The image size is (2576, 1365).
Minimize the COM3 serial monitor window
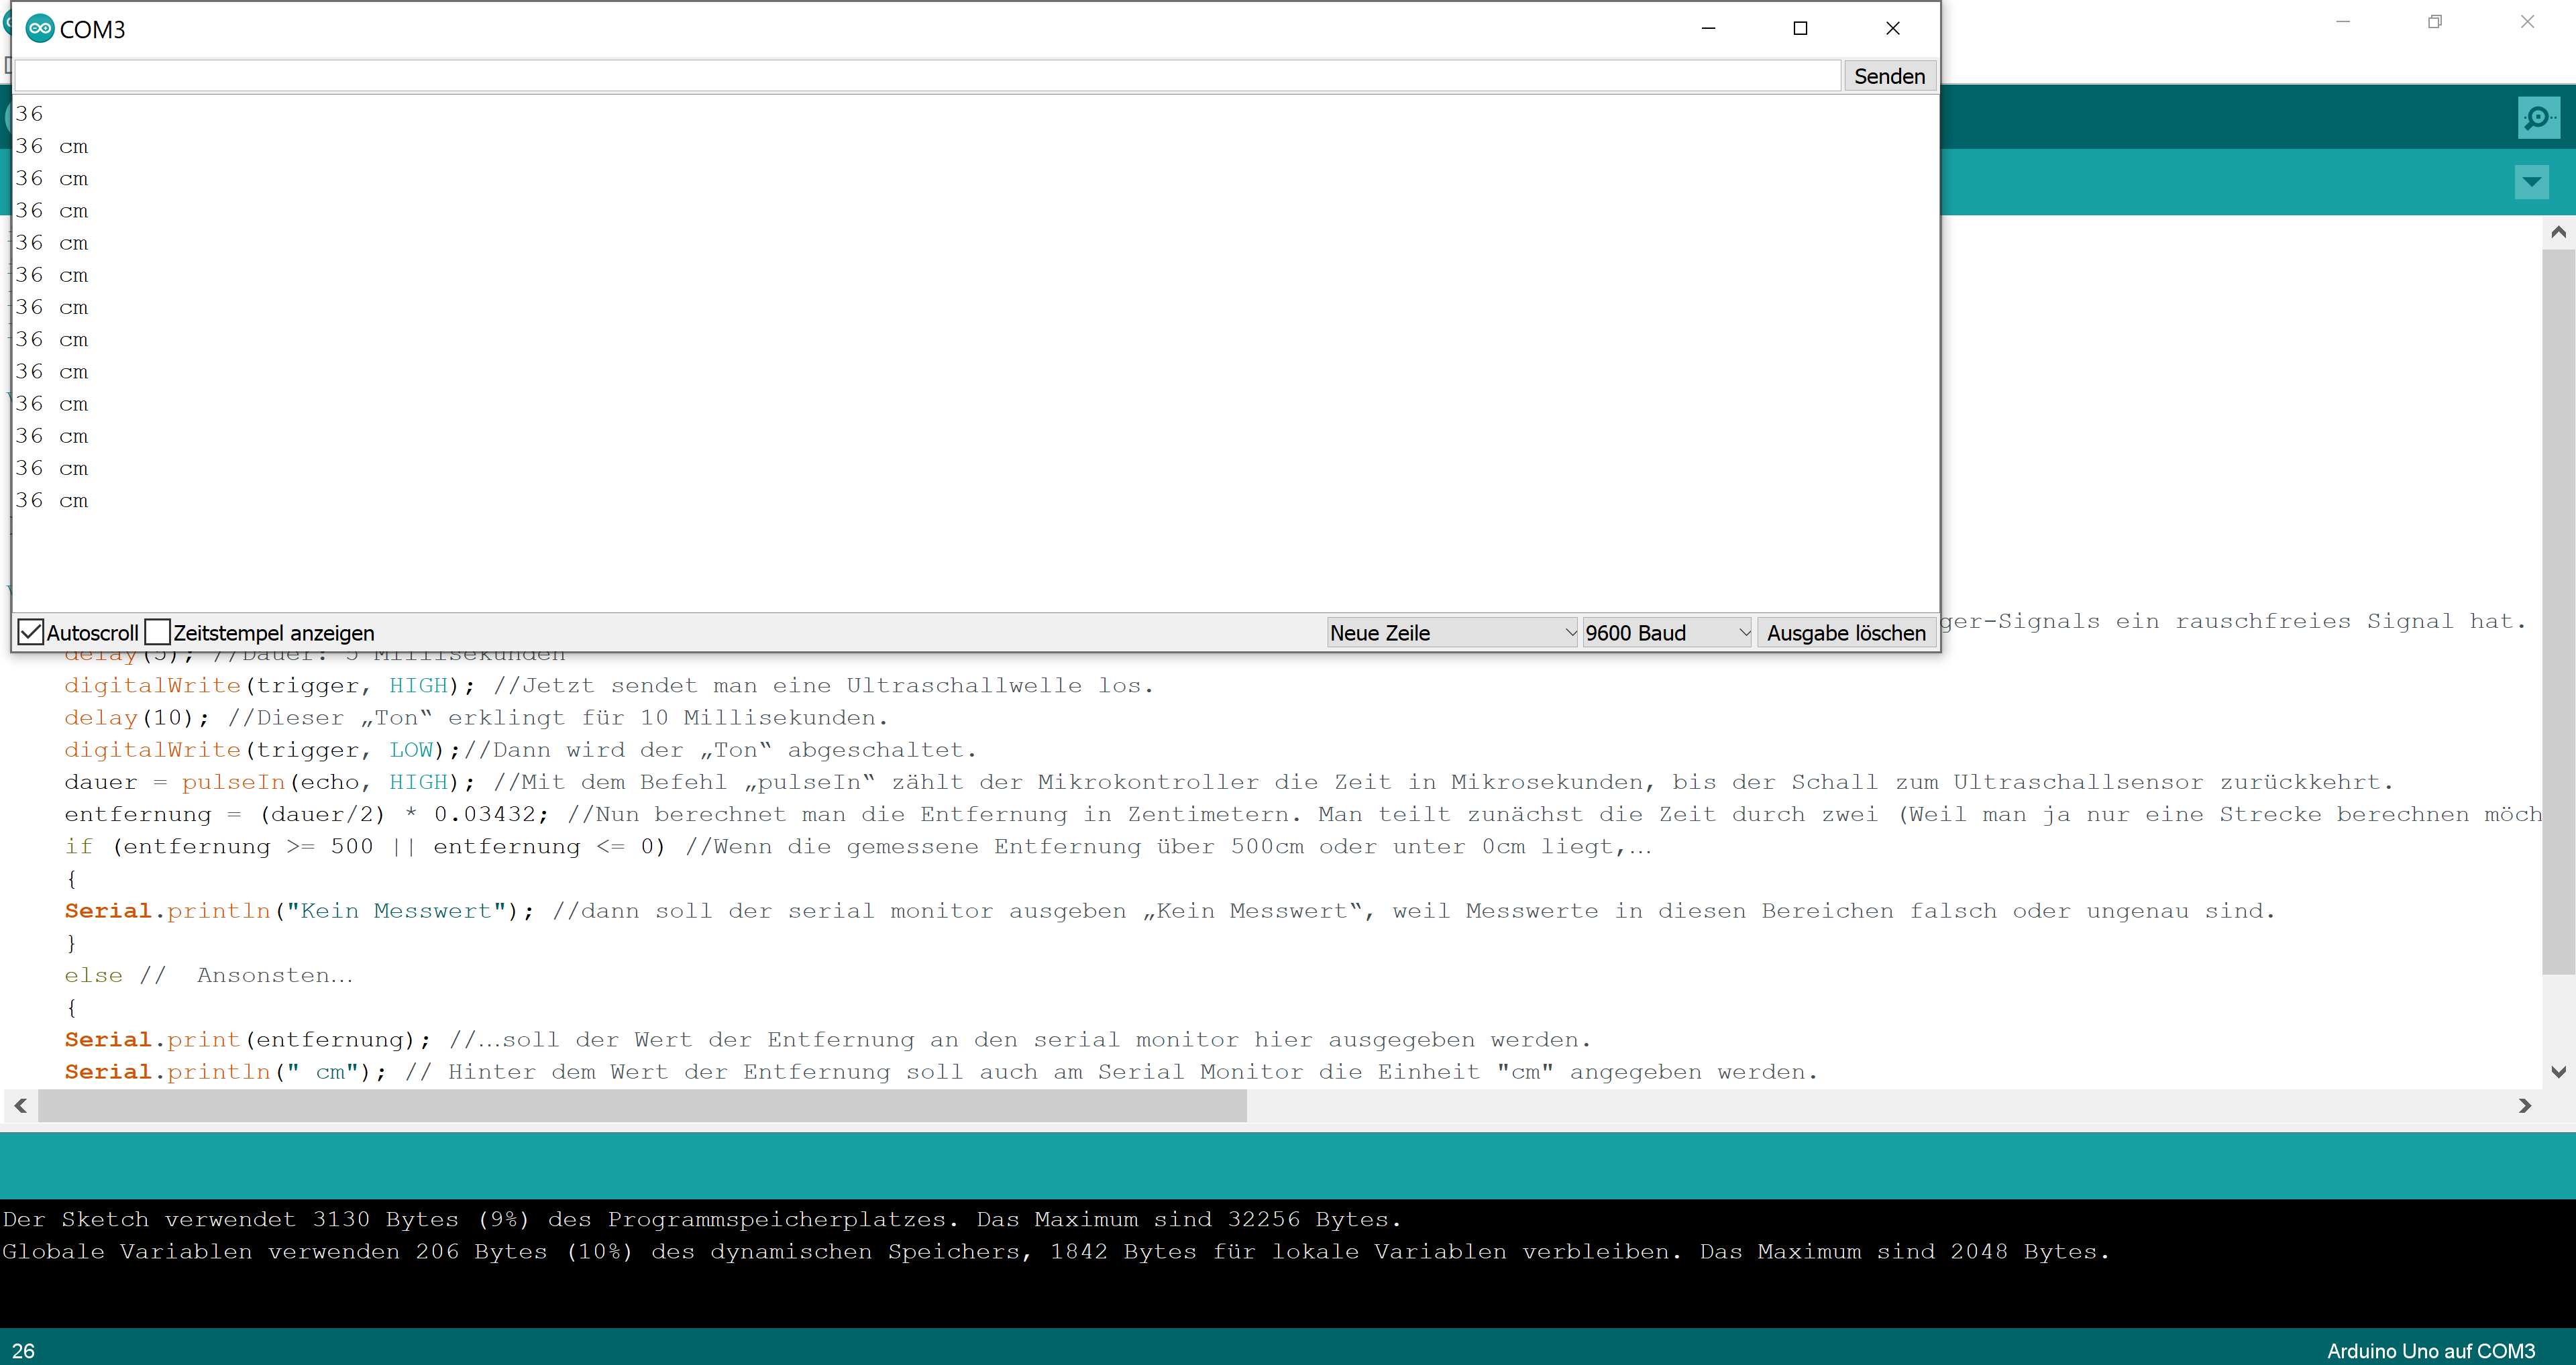coord(1708,28)
